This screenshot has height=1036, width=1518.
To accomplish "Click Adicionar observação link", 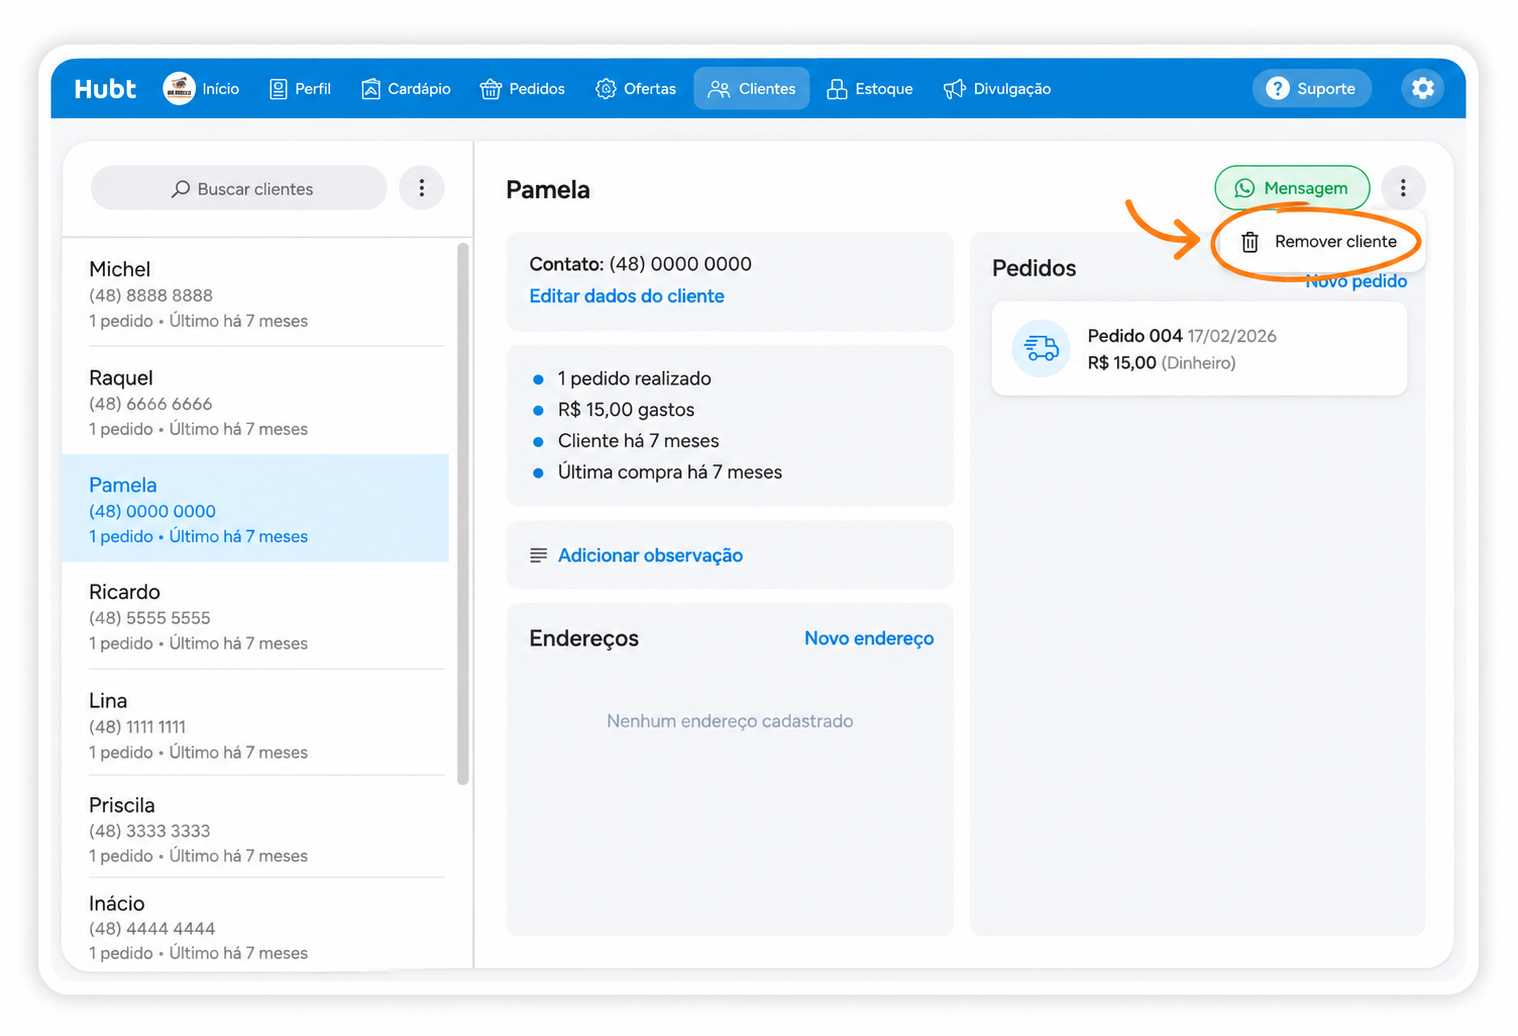I will (650, 555).
